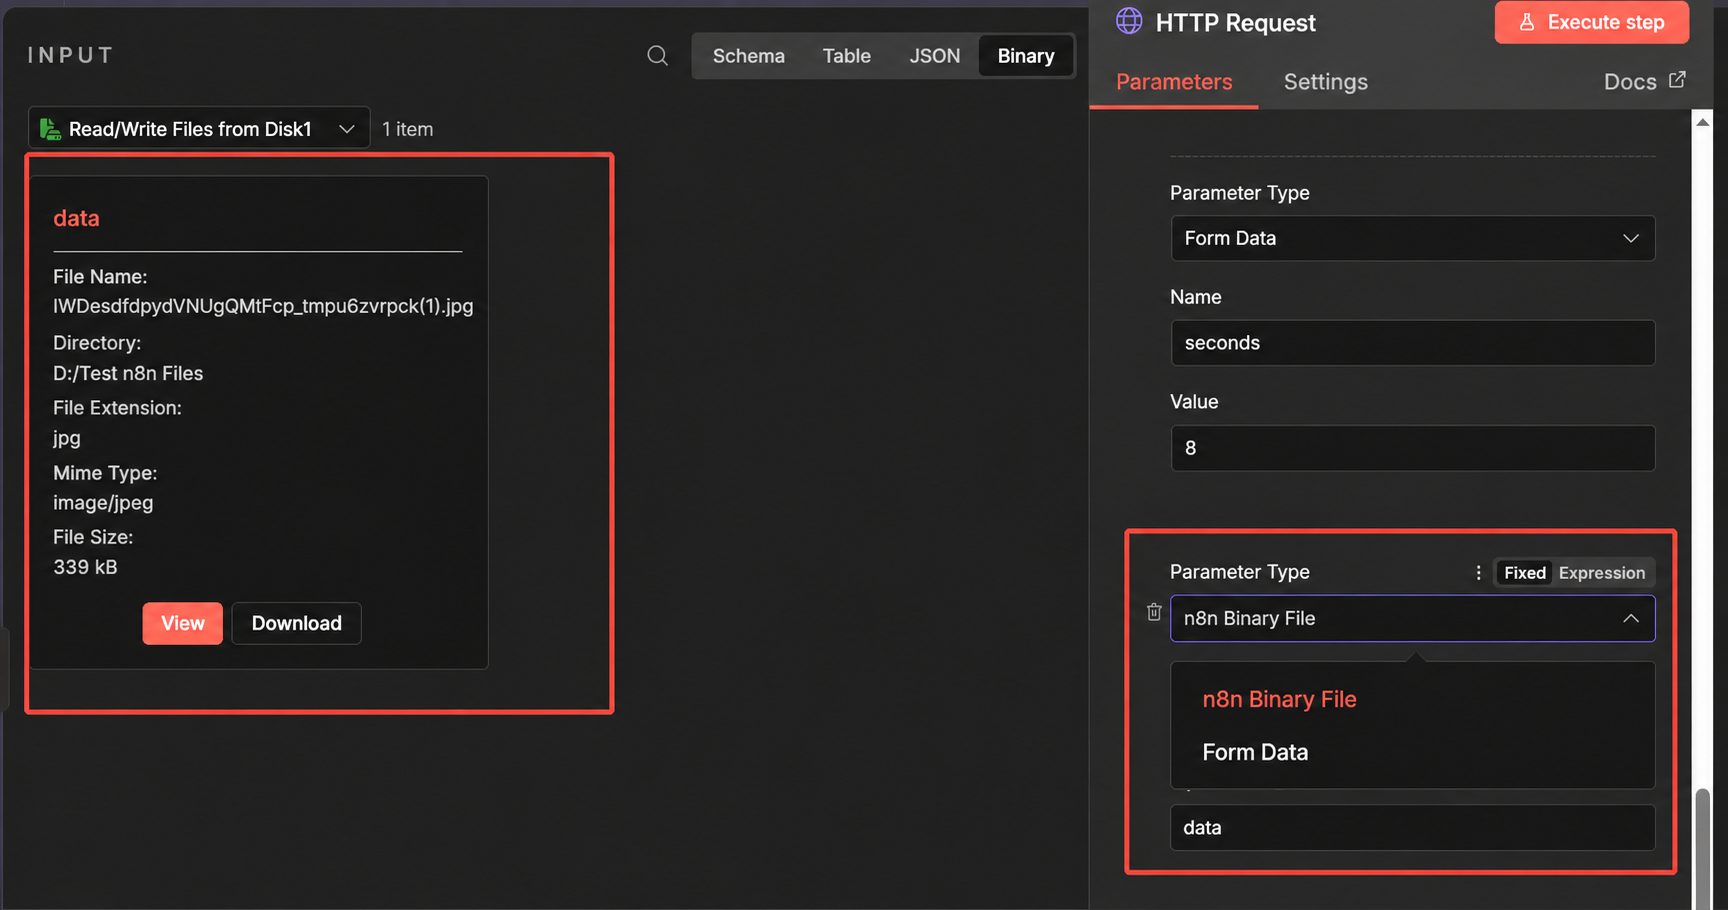Switch Parameter Type to Fixed mode
The height and width of the screenshot is (910, 1728).
1524,573
